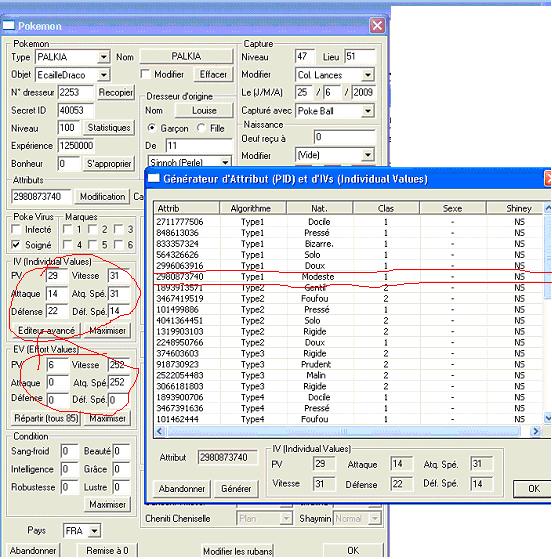Close the Pokemon window
The image size is (552, 559).
click(377, 25)
